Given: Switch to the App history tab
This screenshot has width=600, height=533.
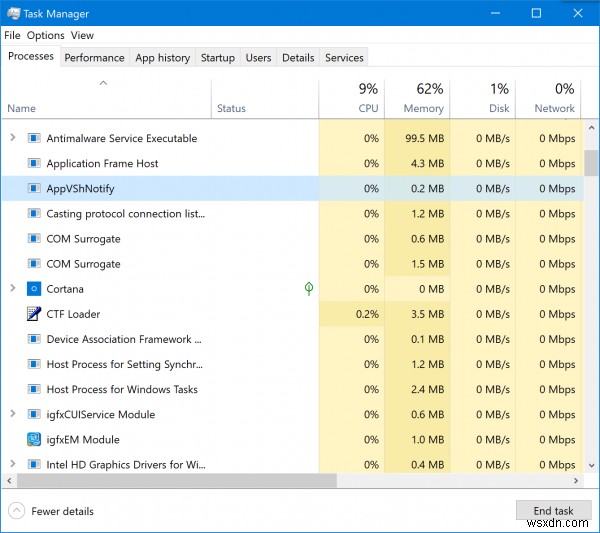Looking at the screenshot, I should tap(163, 57).
